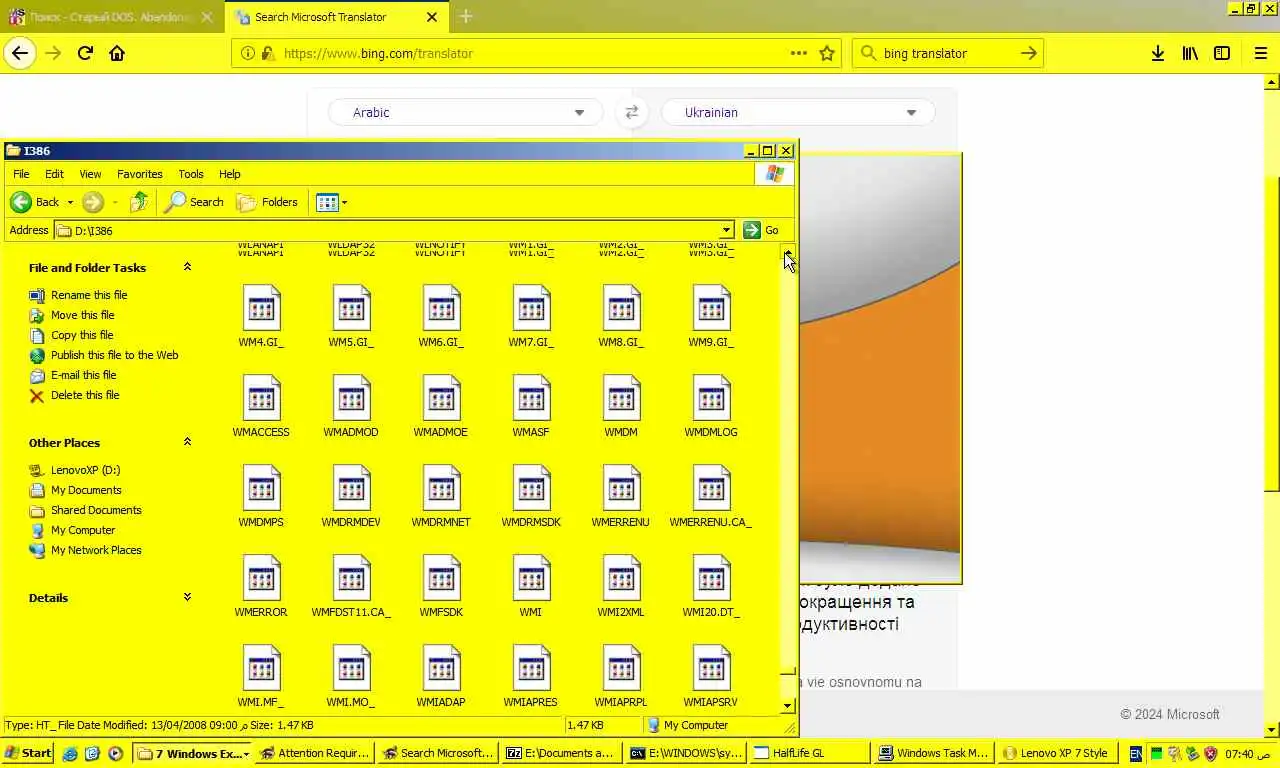Click Rename this file link
This screenshot has height=768, width=1280.
[89, 295]
